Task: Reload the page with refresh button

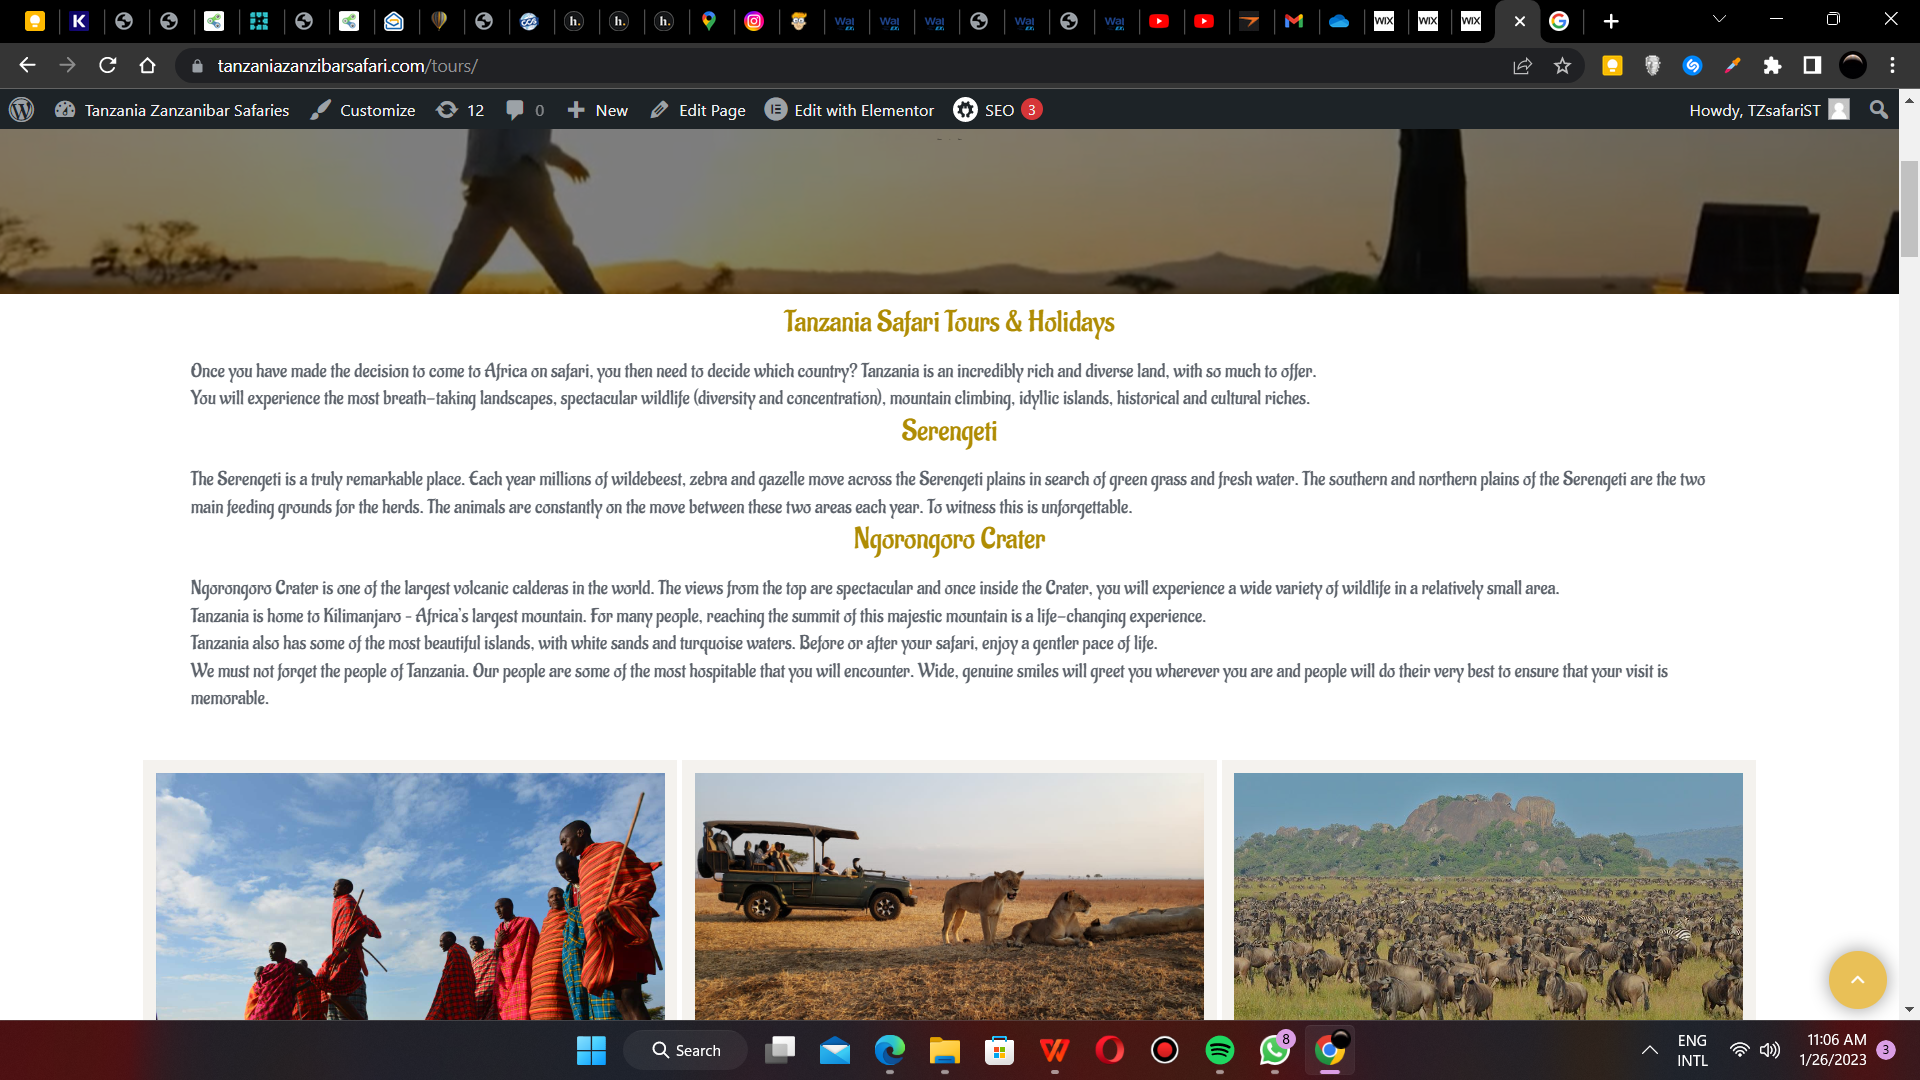Action: 108,66
